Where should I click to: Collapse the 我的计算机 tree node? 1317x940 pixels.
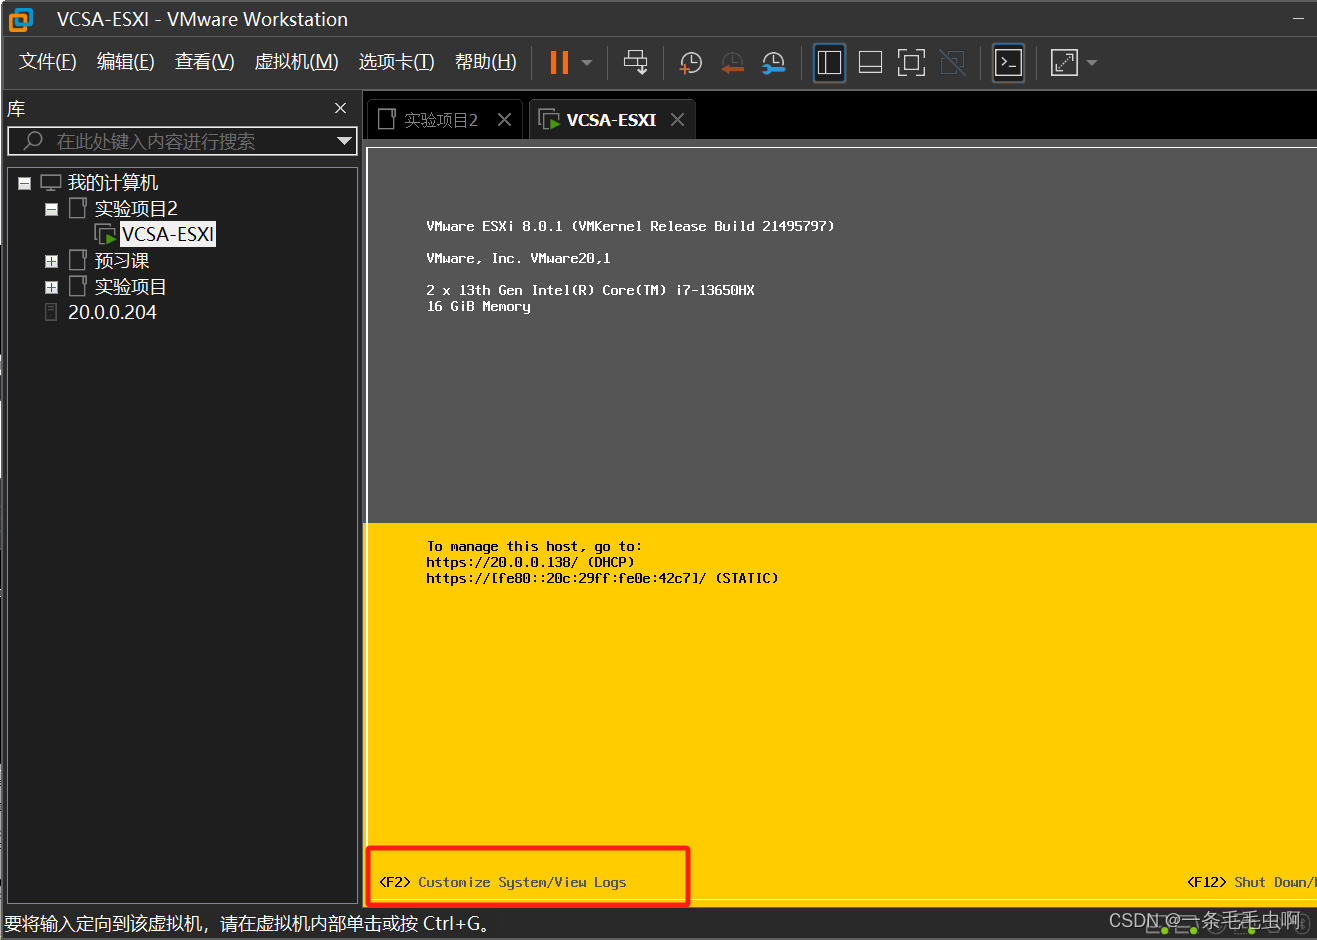click(x=22, y=182)
